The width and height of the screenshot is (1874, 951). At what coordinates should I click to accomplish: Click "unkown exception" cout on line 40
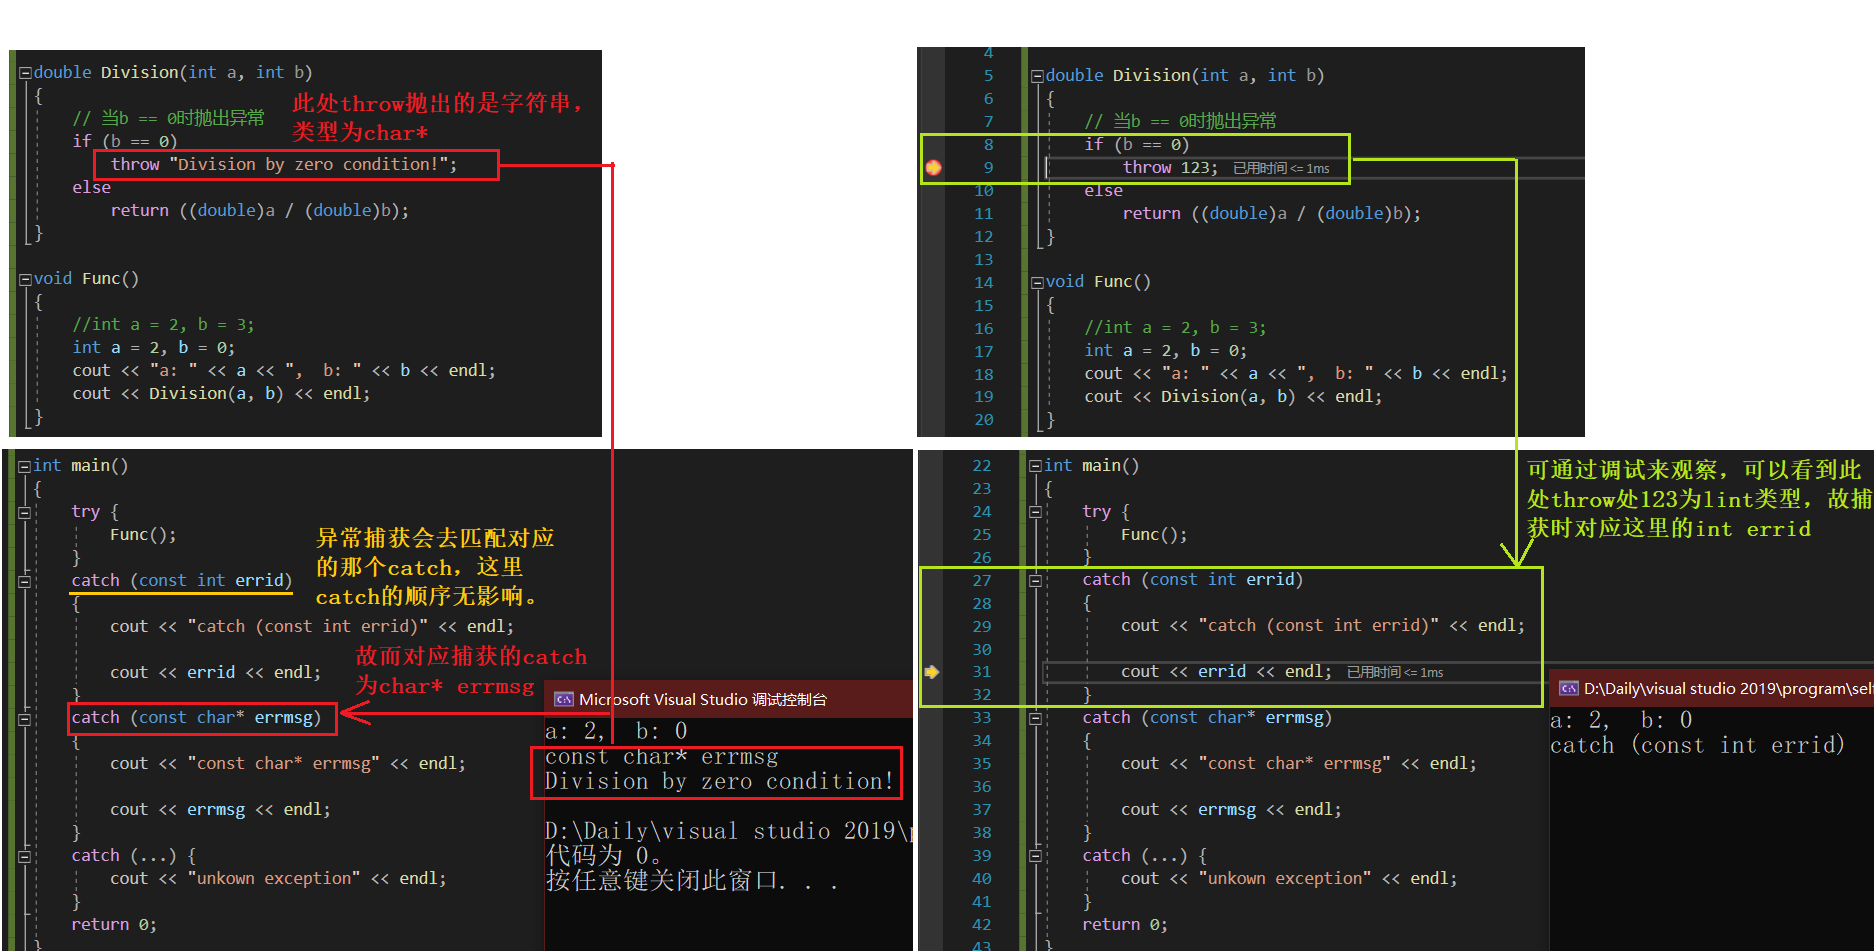[x=1288, y=878]
